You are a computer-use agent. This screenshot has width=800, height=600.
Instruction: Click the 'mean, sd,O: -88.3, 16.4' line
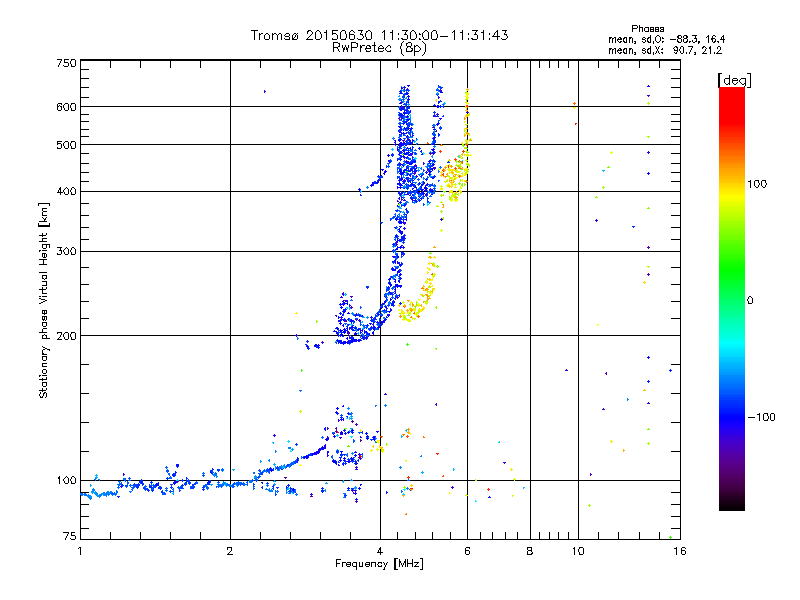666,39
